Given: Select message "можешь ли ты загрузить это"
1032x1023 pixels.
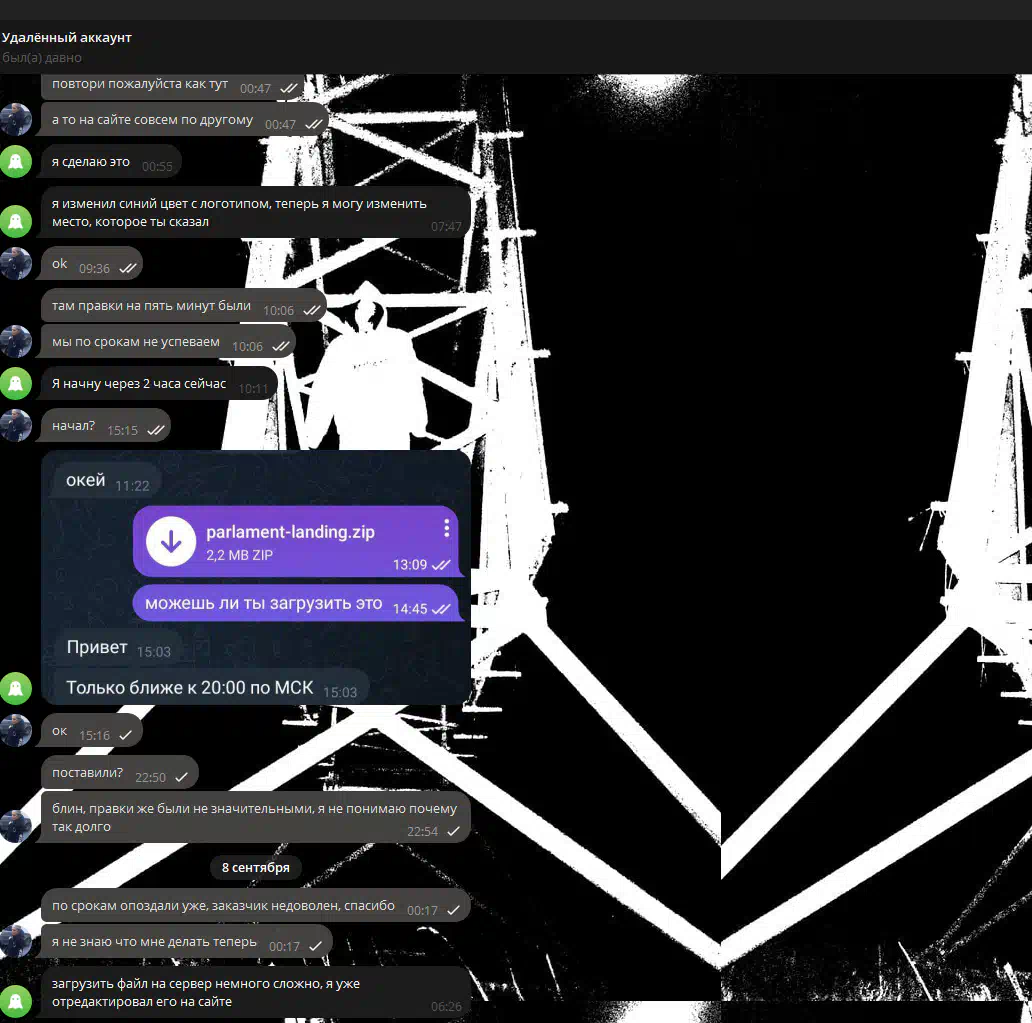Looking at the screenshot, I should pyautogui.click(x=296, y=603).
